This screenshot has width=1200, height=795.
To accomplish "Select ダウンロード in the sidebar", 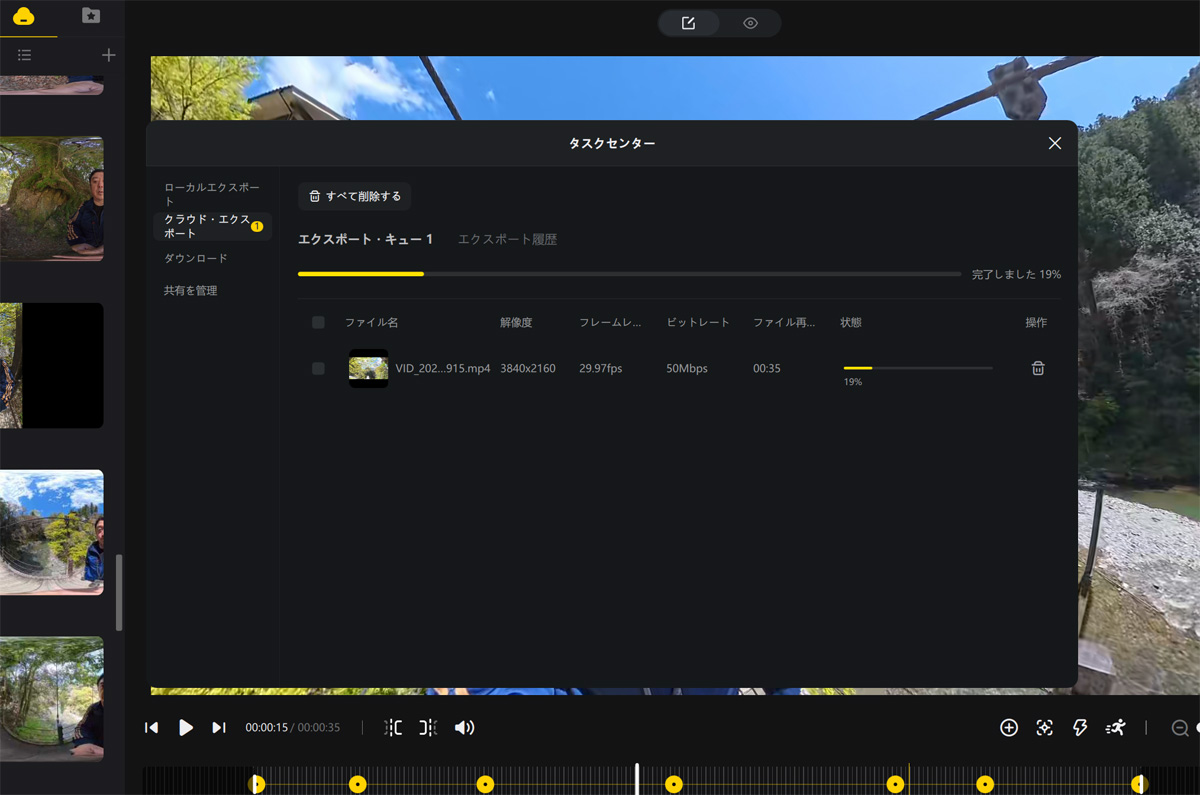I will [196, 259].
